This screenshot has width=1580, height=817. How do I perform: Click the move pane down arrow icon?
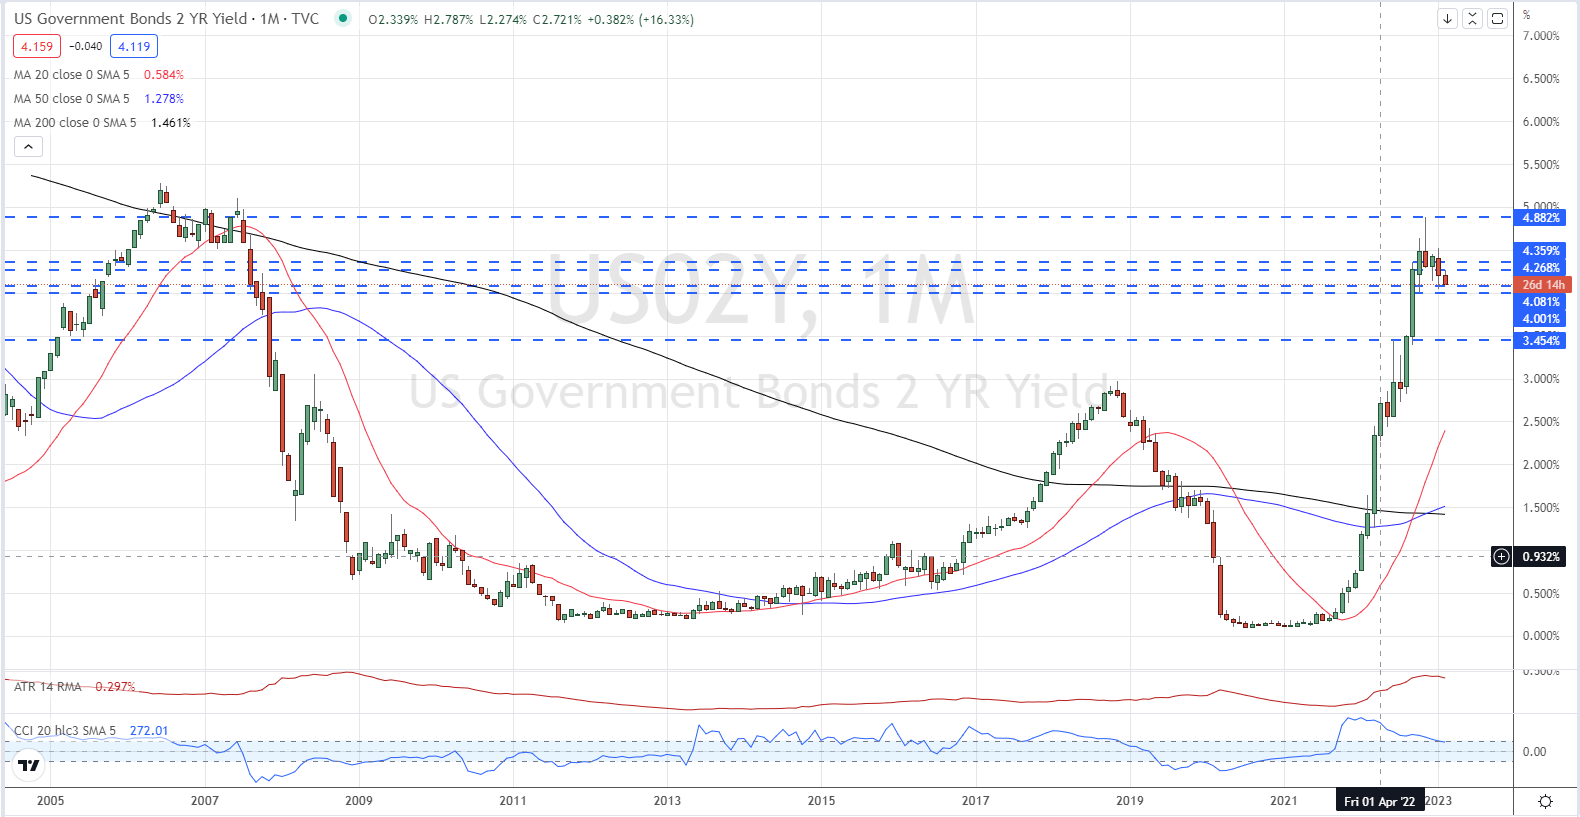[x=1447, y=18]
